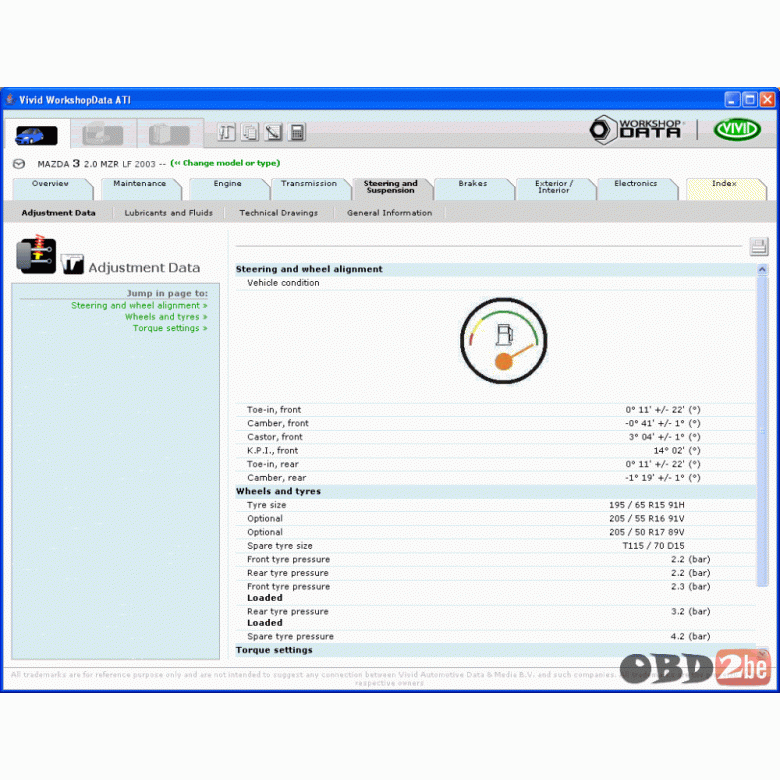The height and width of the screenshot is (780, 780).
Task: Open the second greyed-out top tab icon
Action: tap(103, 134)
